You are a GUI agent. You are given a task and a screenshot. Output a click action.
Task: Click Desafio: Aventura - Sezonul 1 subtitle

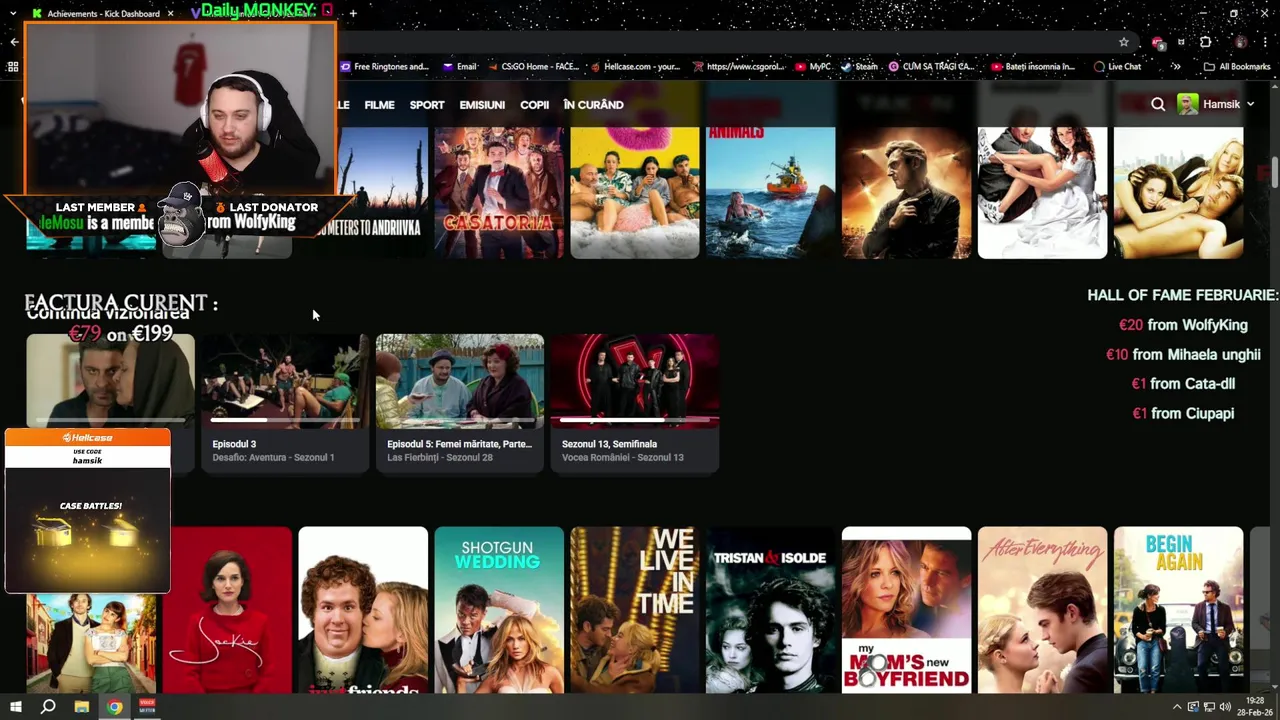[273, 458]
